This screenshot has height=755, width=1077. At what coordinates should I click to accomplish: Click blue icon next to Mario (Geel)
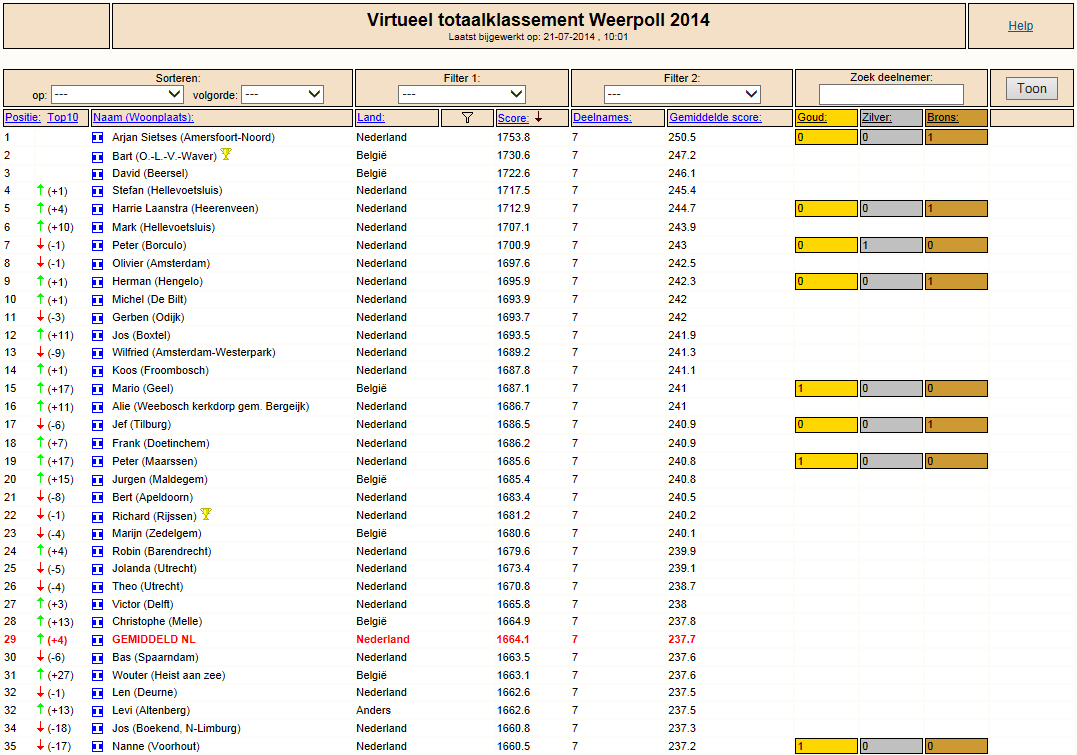click(98, 389)
